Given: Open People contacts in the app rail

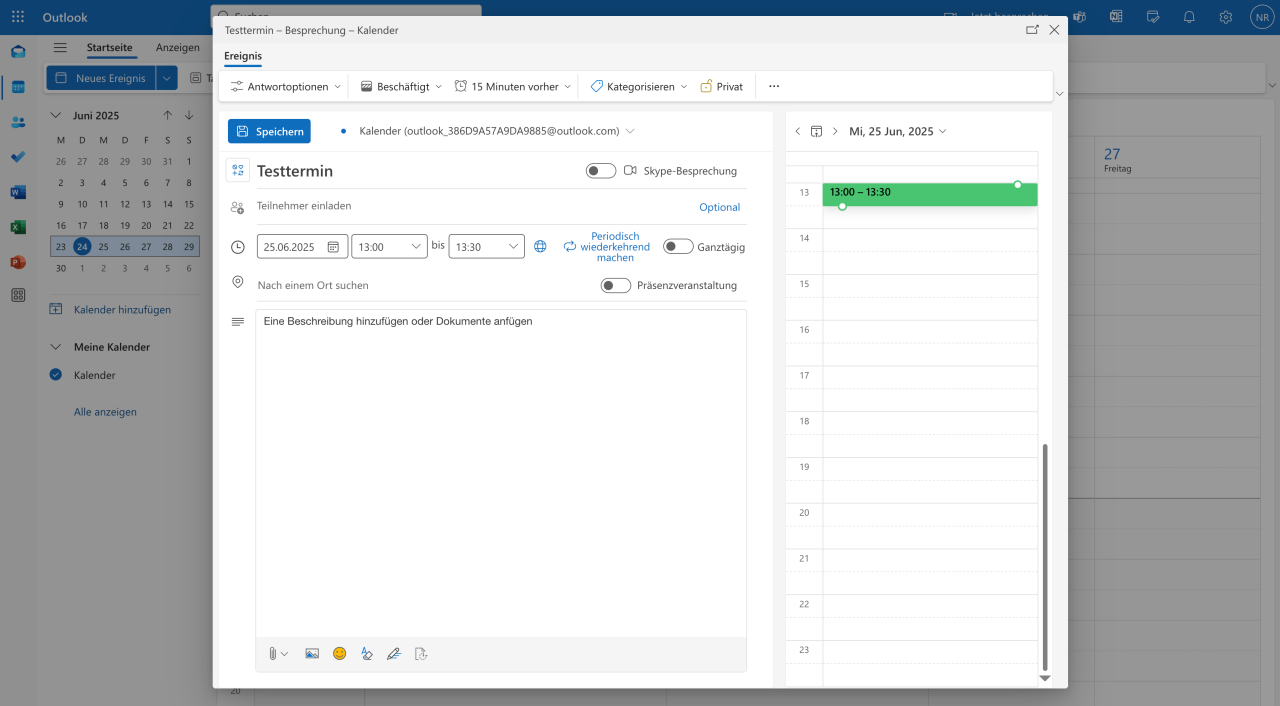Looking at the screenshot, I should pos(18,122).
